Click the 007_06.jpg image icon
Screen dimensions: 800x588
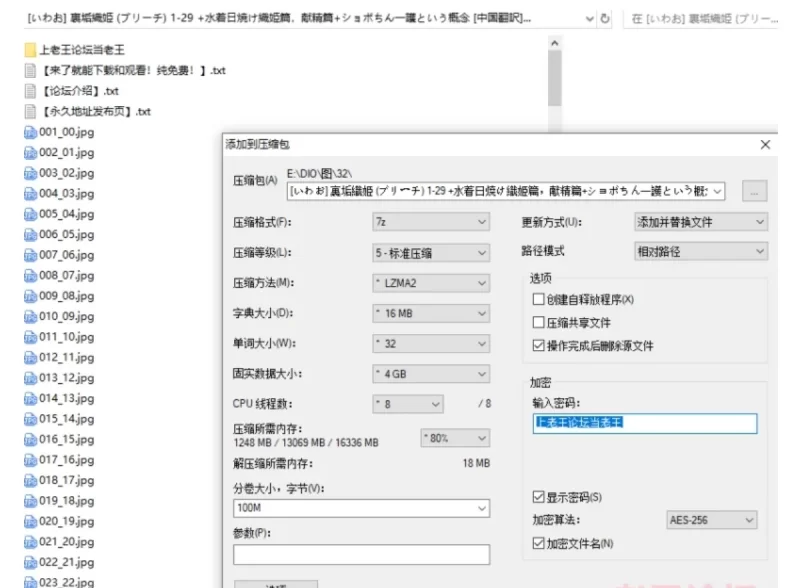pos(30,255)
